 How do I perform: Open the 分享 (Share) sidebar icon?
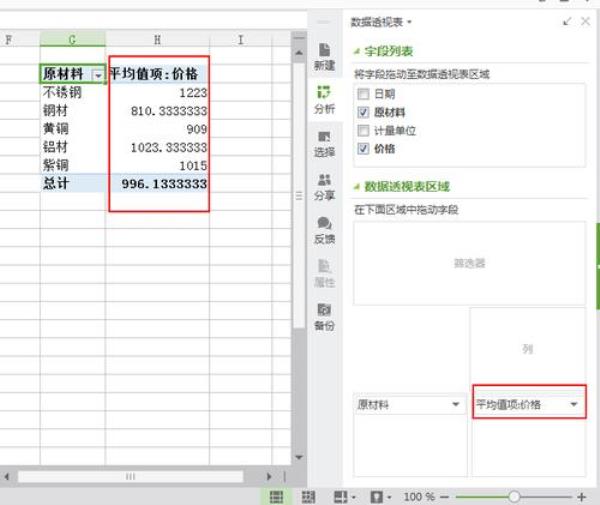point(324,187)
